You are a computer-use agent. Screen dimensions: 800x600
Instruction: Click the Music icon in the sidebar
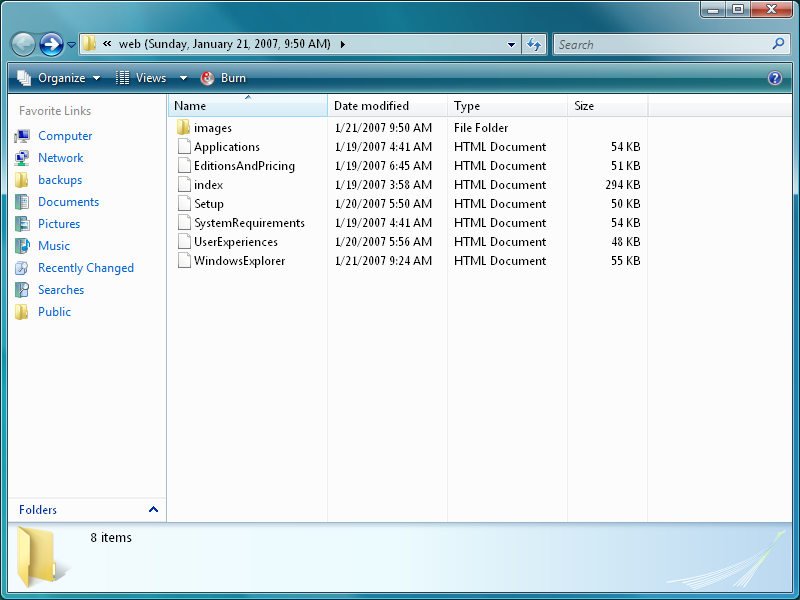point(22,246)
